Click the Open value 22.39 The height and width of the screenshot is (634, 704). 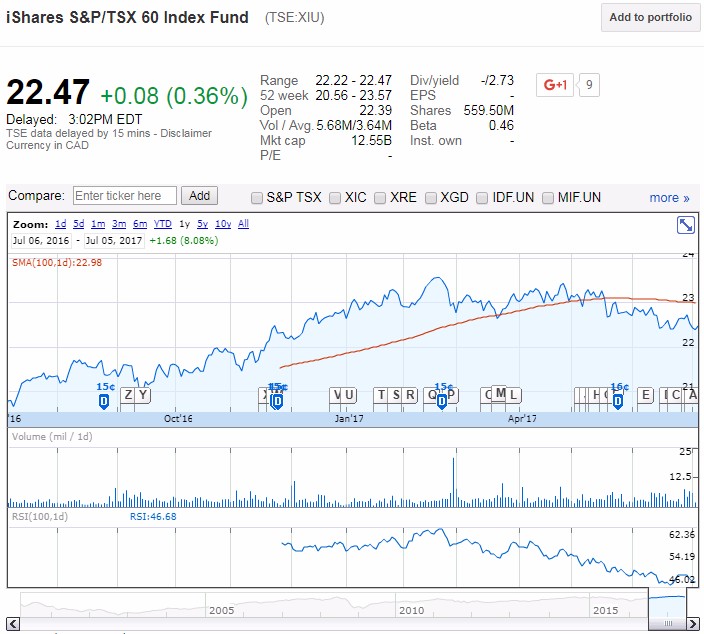(375, 110)
